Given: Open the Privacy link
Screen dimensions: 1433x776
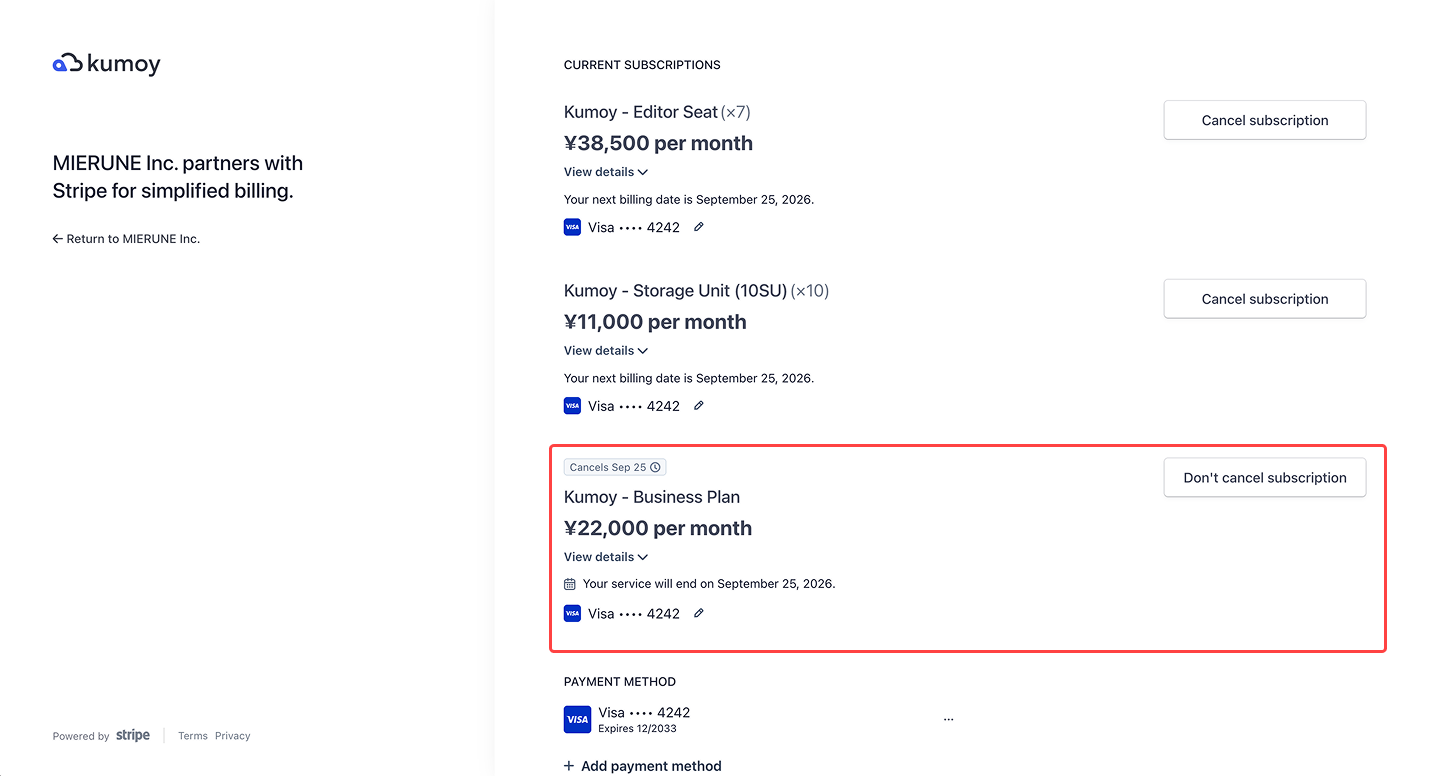Looking at the screenshot, I should tap(232, 736).
